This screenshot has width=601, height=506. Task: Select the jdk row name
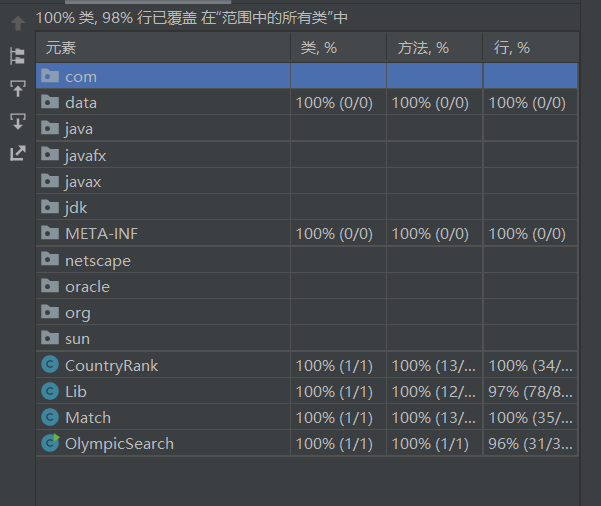76,208
